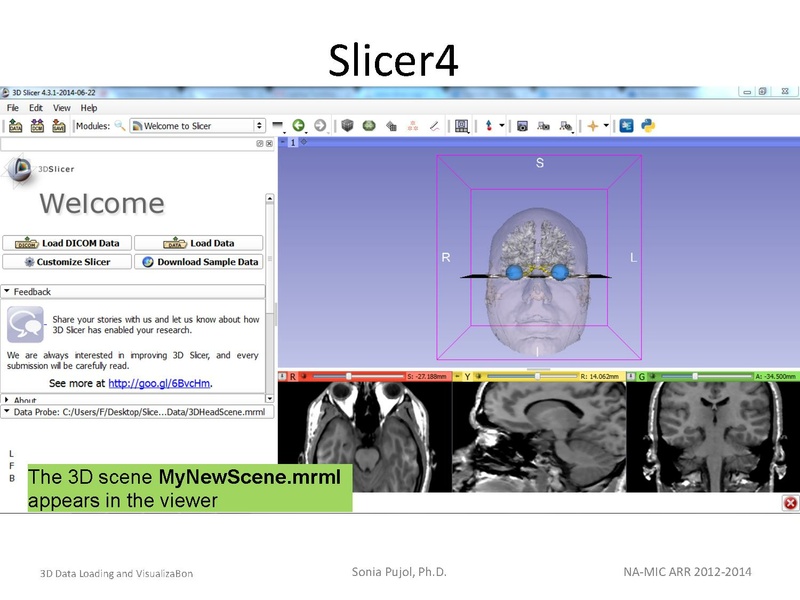Click the feedback speech bubble icon
The height and width of the screenshot is (600, 800).
[x=25, y=324]
